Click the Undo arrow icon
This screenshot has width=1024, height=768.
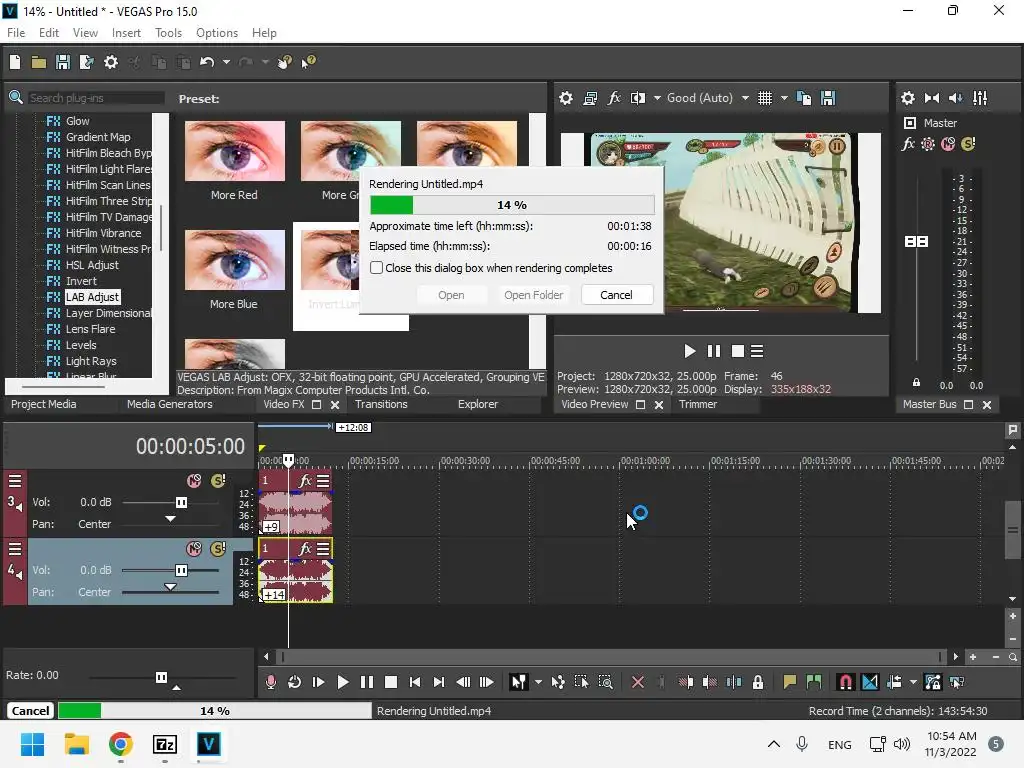click(207, 62)
